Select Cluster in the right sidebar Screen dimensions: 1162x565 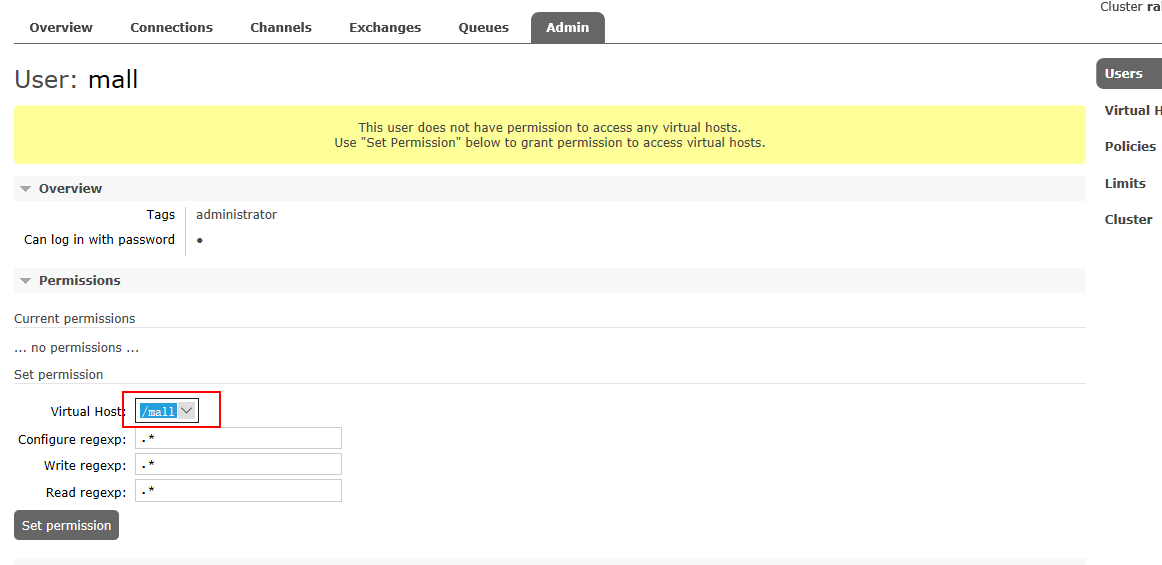point(1128,220)
